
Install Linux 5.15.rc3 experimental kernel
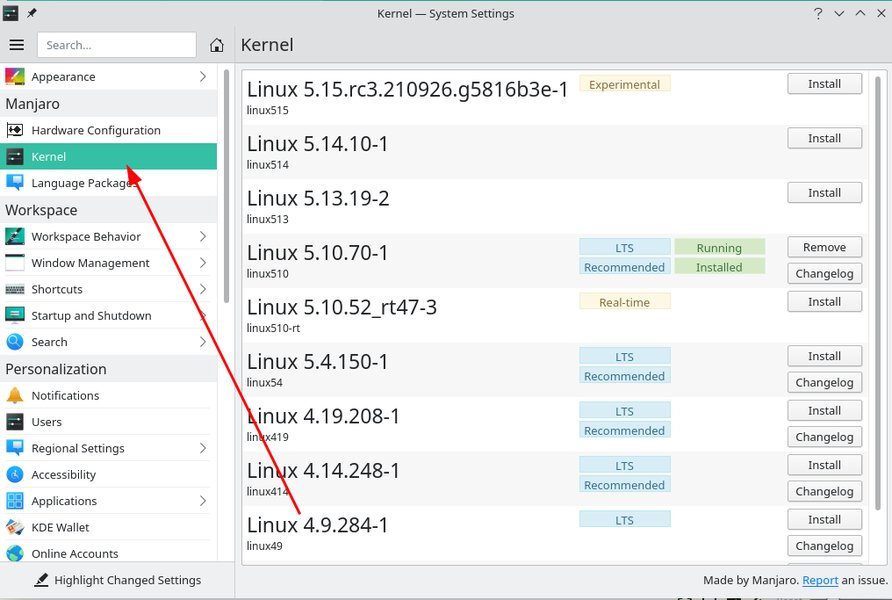click(824, 84)
